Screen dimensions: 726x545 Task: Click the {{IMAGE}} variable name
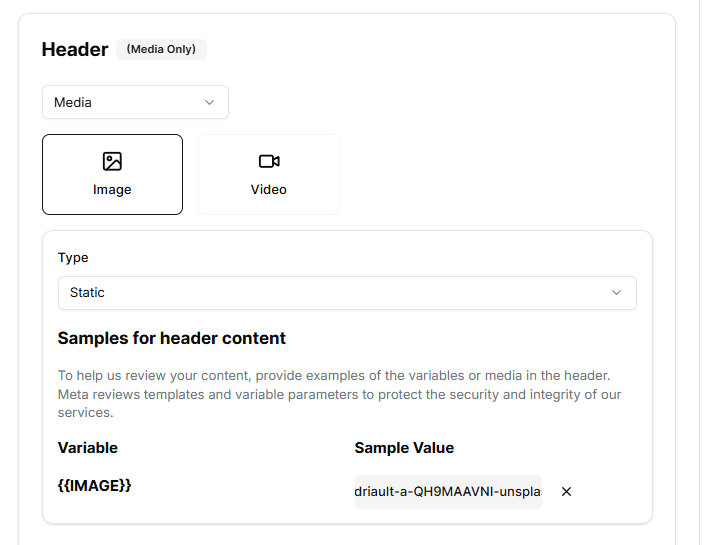coord(95,486)
